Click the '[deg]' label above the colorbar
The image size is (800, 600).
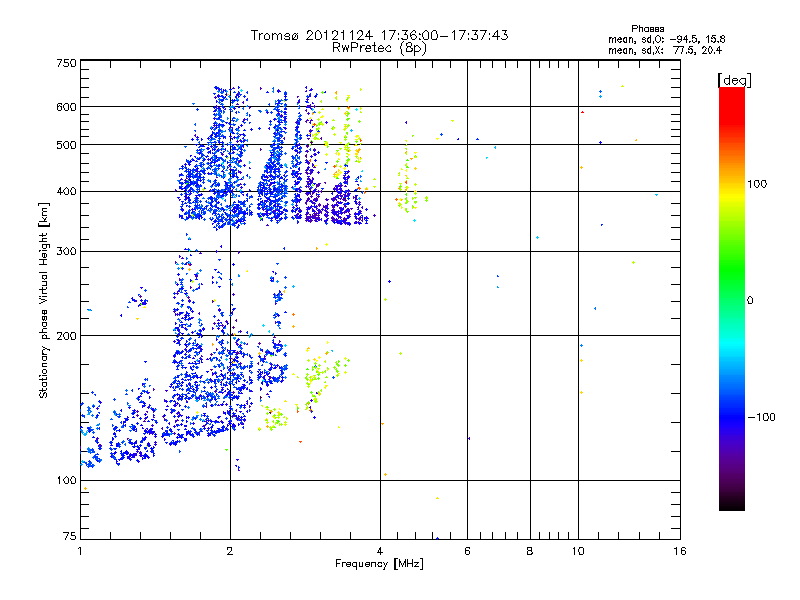coord(734,80)
